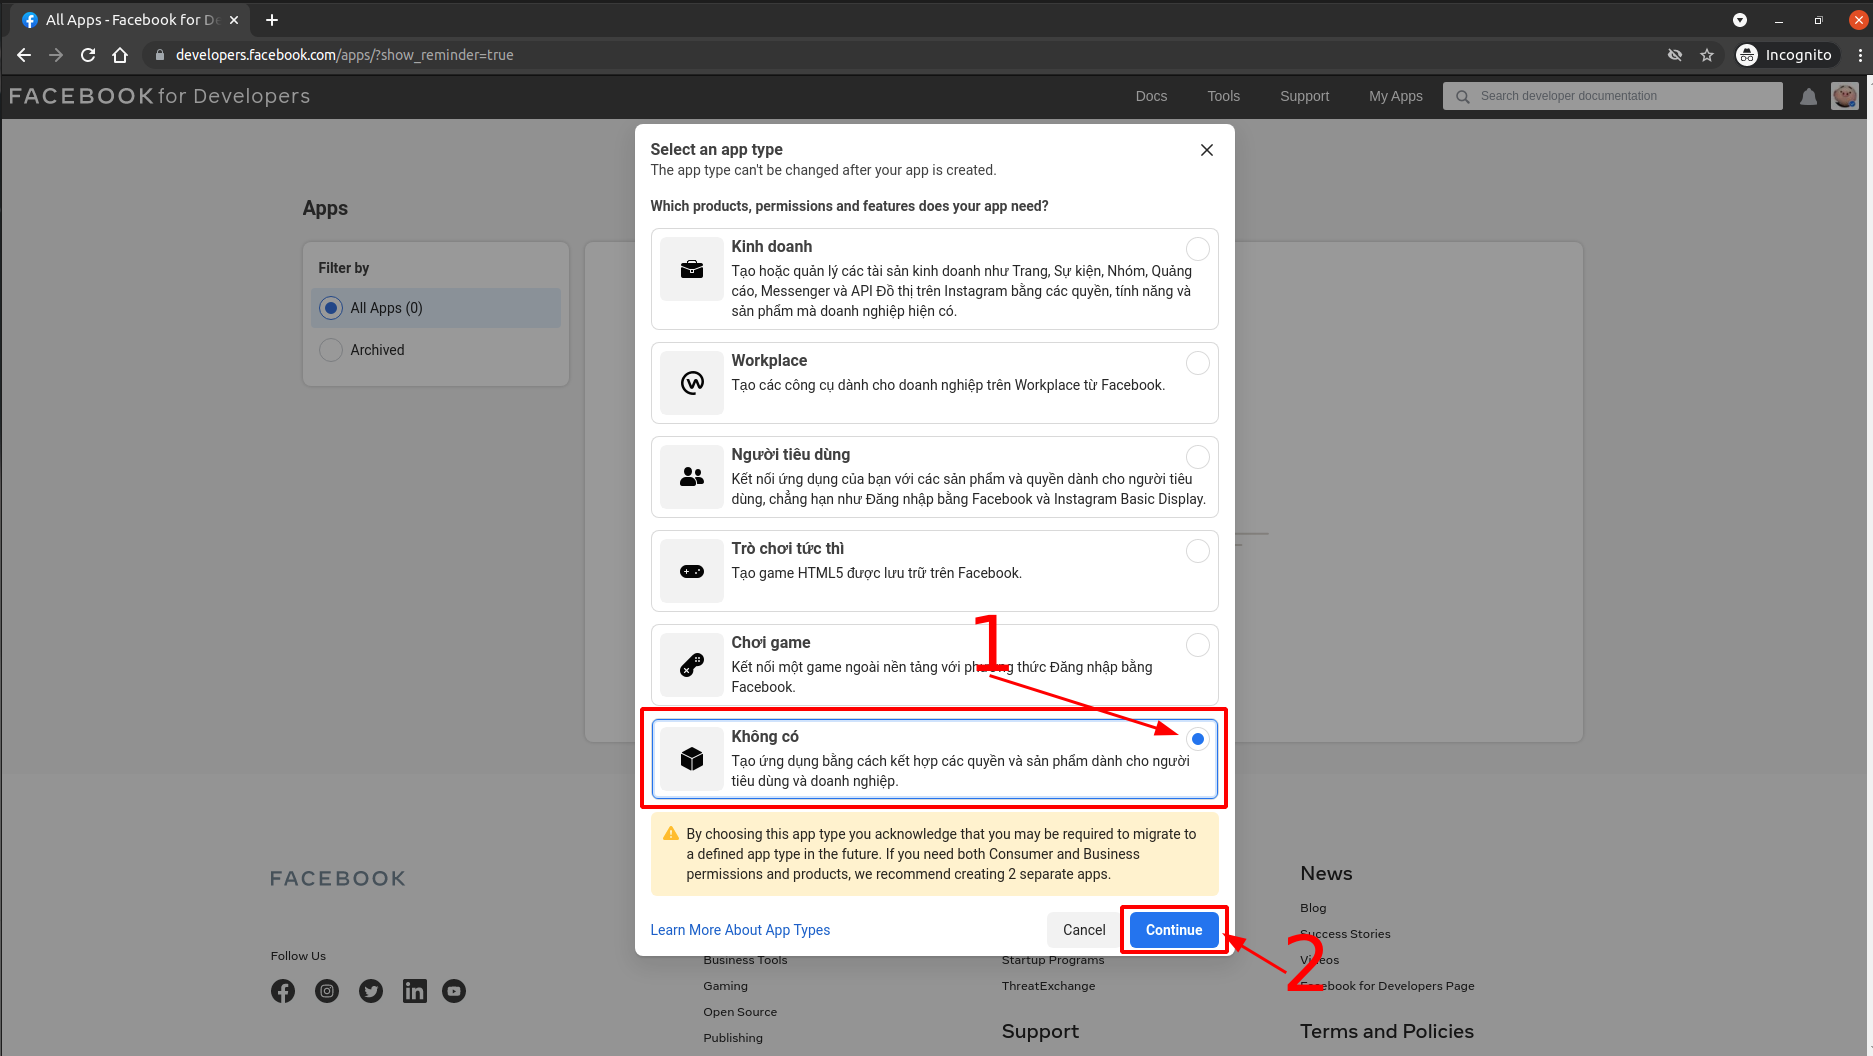Open the Chrome three-dot menu
1873x1056 pixels.
click(1860, 55)
